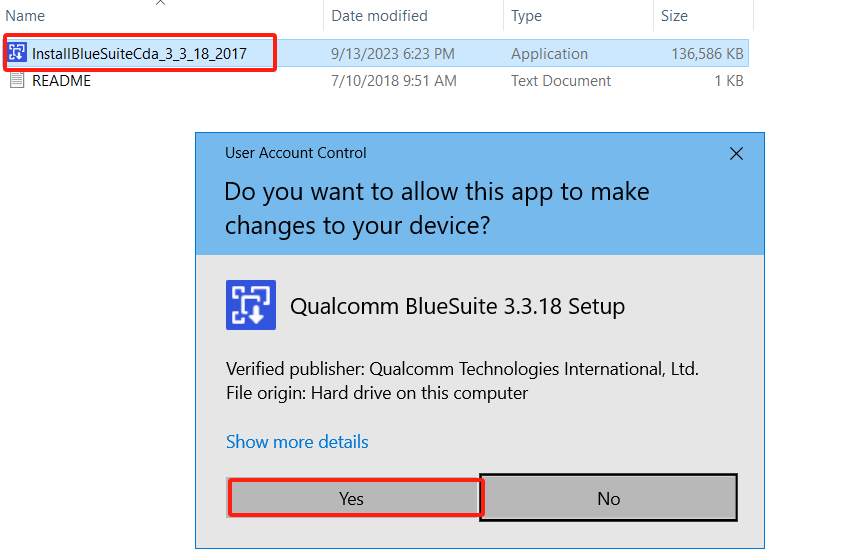Open the Show more details link
This screenshot has width=856, height=556.
point(297,442)
